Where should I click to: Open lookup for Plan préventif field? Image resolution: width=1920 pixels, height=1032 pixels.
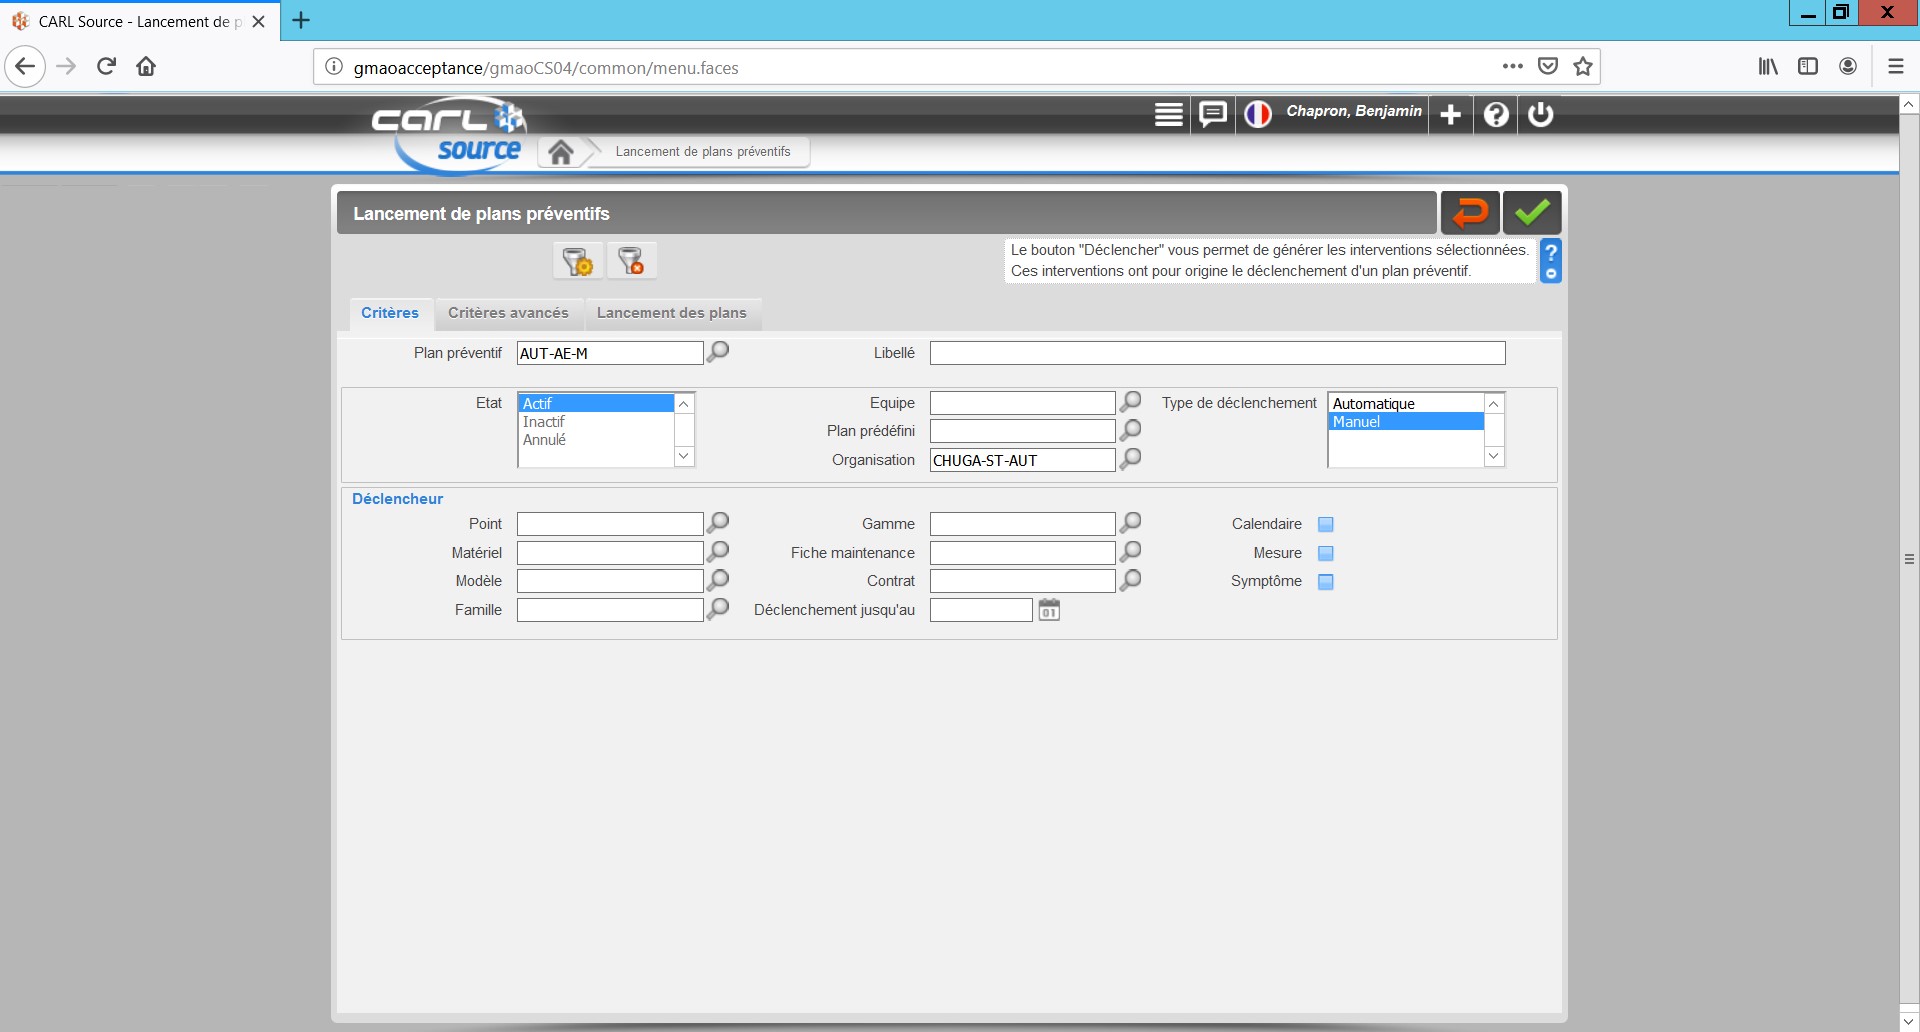click(718, 352)
